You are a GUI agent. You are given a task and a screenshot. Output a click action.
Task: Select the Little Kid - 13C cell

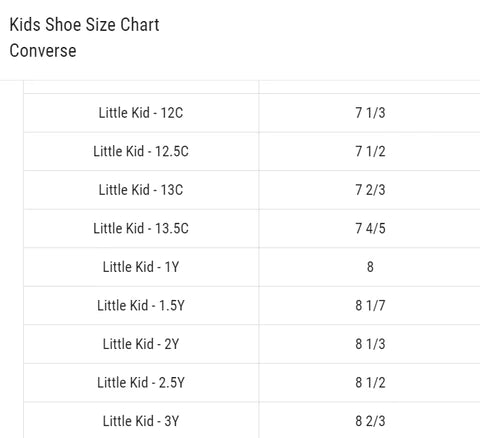click(x=141, y=190)
